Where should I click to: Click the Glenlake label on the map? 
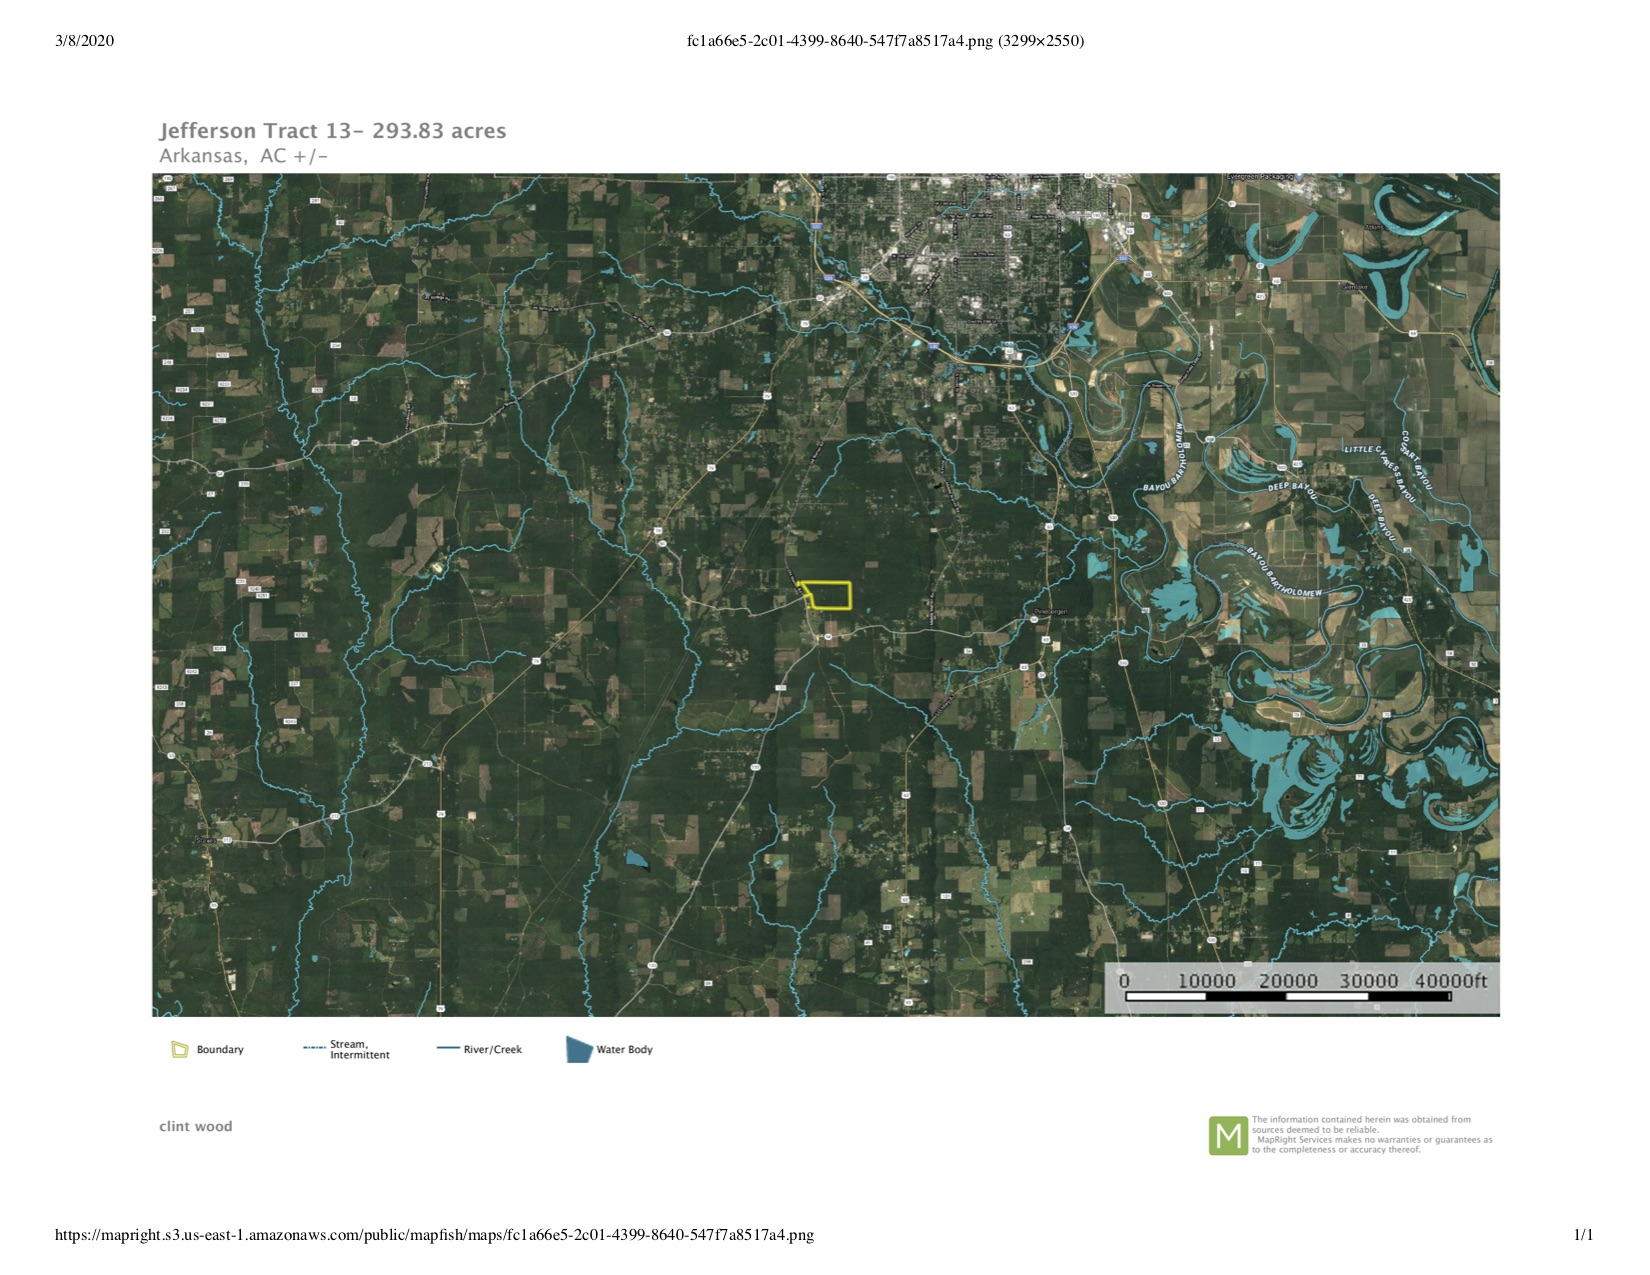[1355, 286]
